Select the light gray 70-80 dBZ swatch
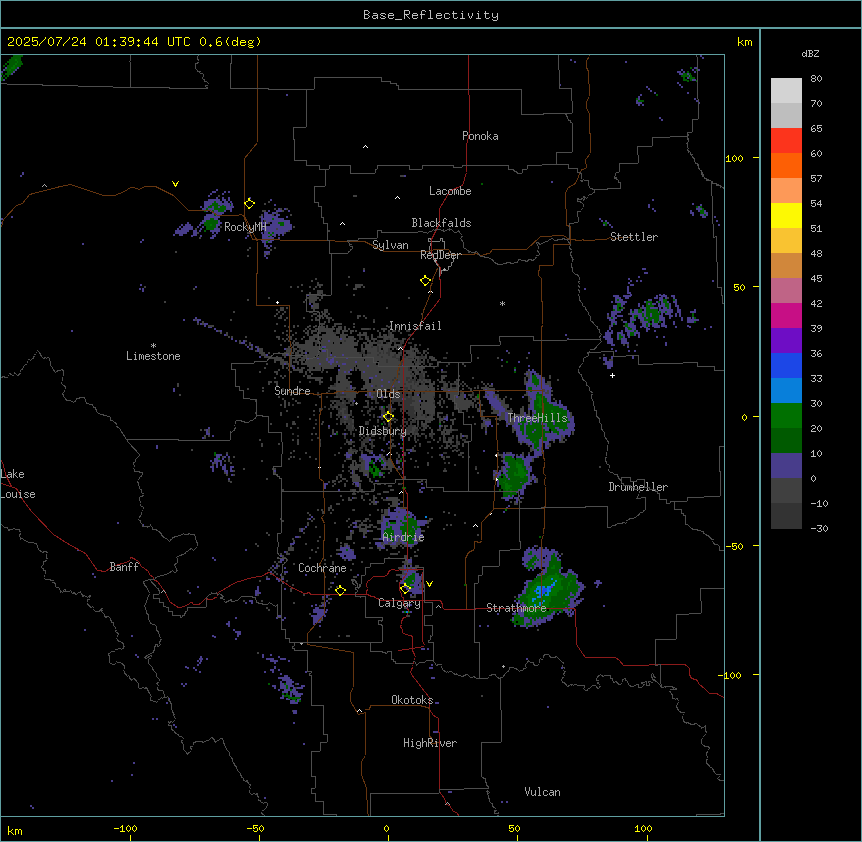The width and height of the screenshot is (862, 842). 786,91
